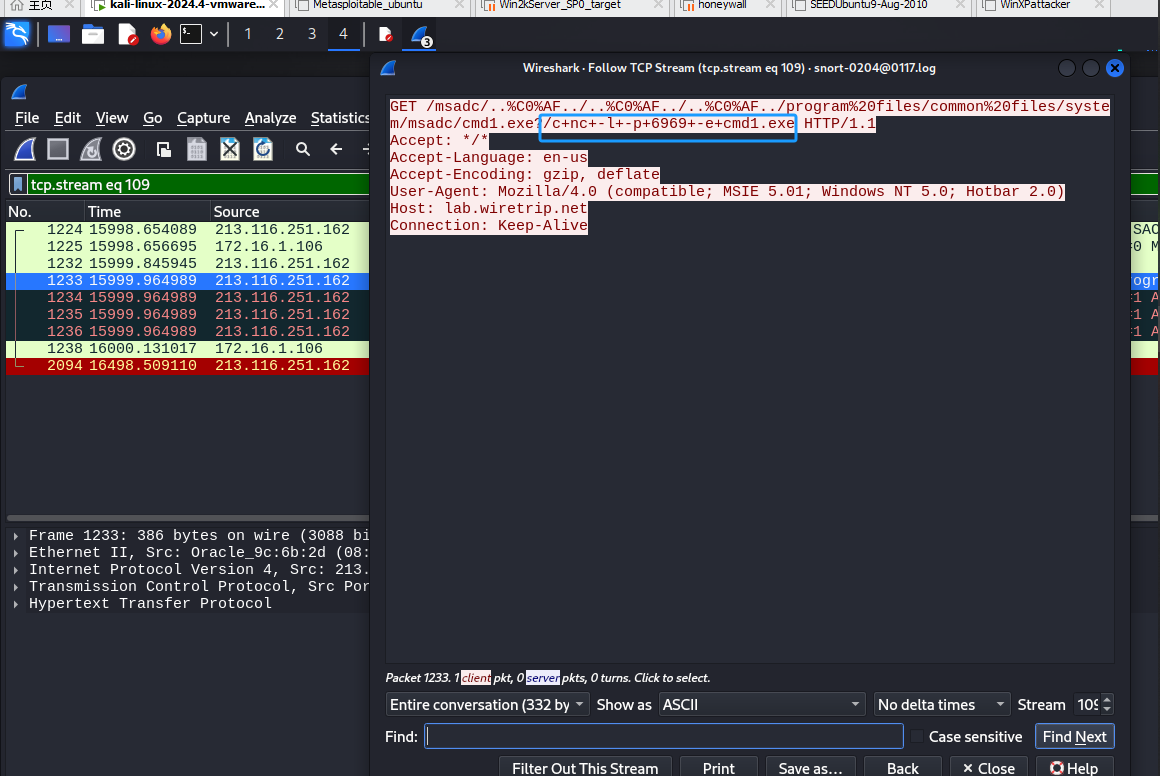
Task: Open the View menu
Action: [x=112, y=118]
